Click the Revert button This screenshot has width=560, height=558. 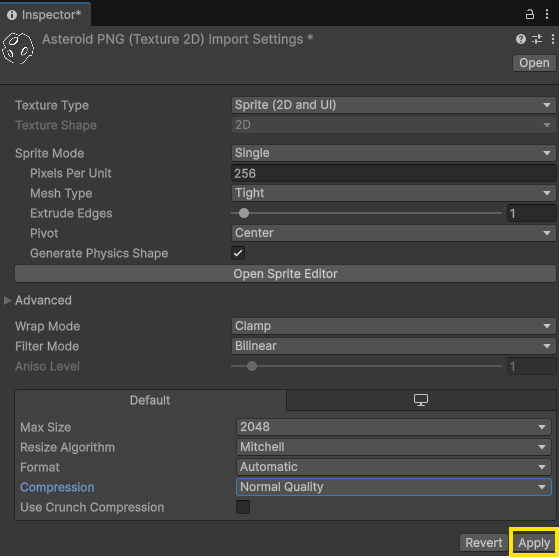484,543
